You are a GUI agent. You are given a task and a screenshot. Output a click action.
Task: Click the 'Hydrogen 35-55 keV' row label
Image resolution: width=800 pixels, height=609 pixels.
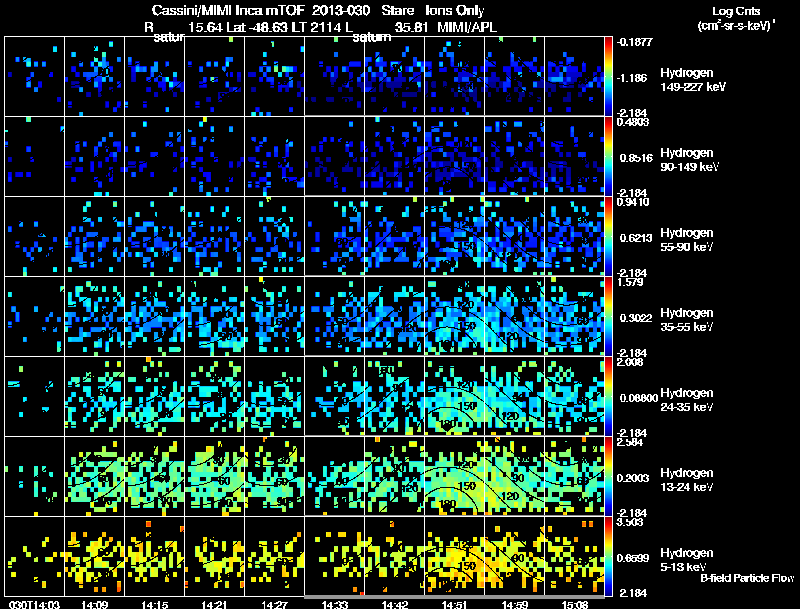[687, 320]
